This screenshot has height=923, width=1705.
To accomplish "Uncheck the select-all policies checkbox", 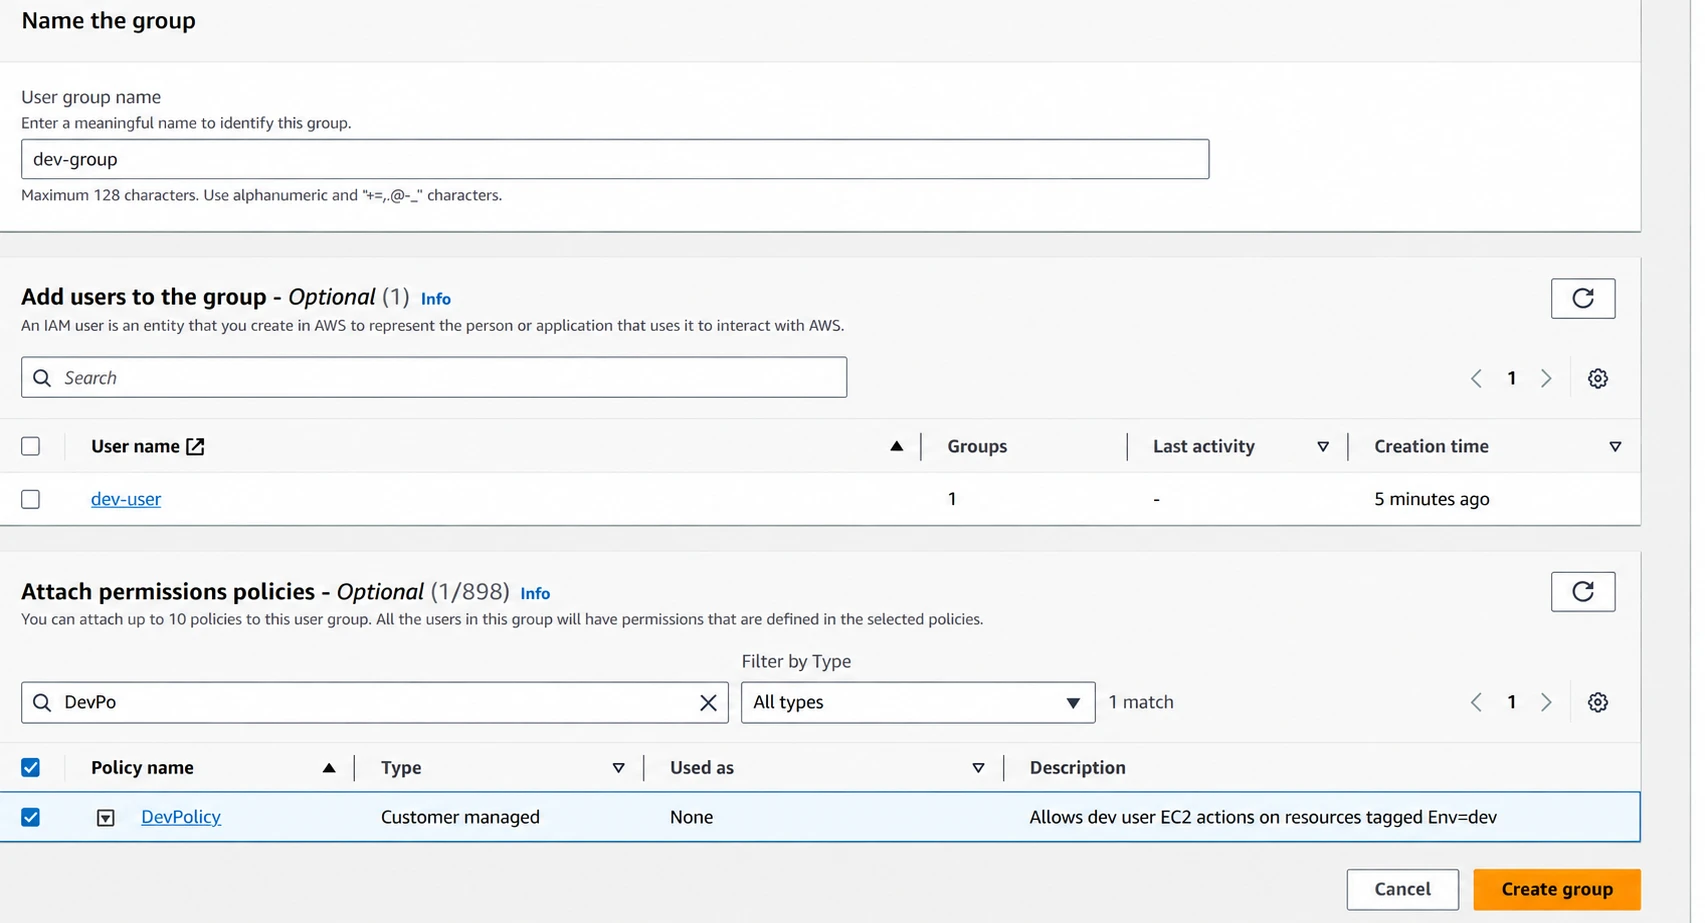I will (x=31, y=767).
